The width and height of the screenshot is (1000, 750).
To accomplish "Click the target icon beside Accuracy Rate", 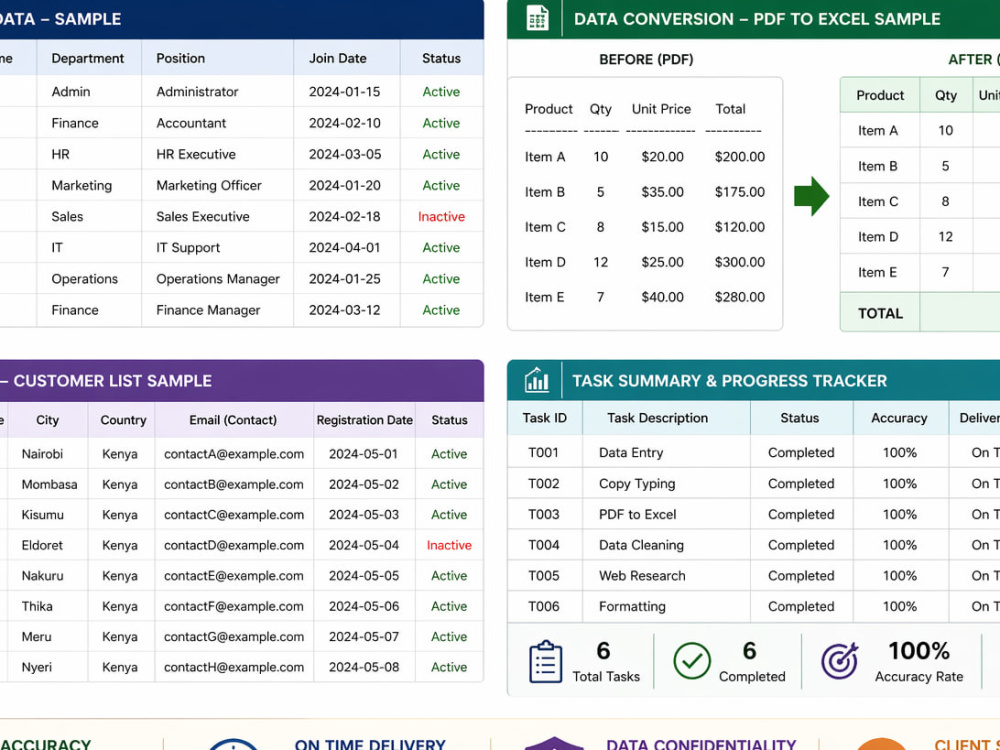I will tap(839, 661).
